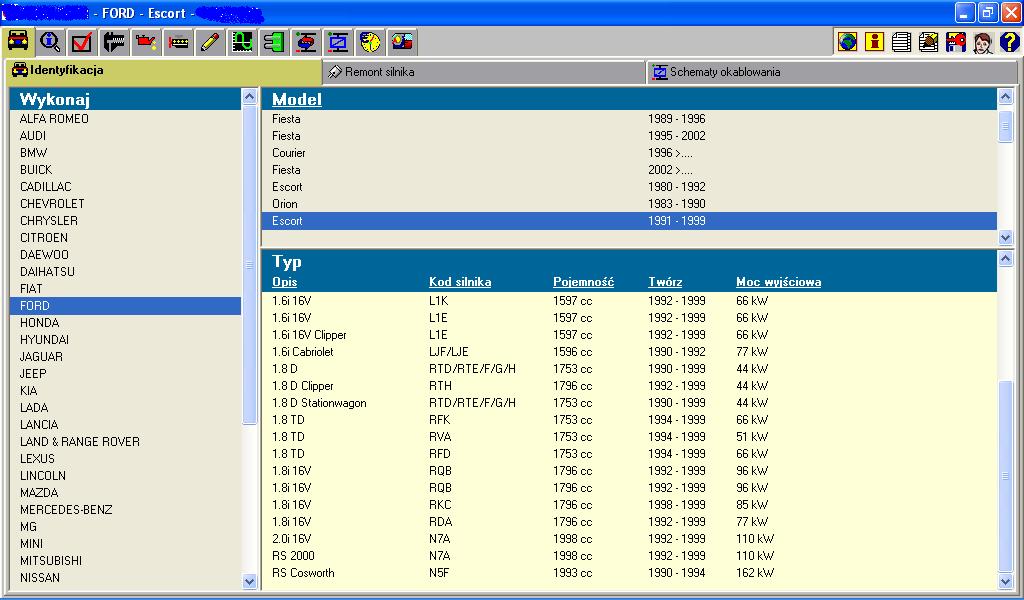Click the Model list scroll-up arrow
1024x600 pixels.
[1006, 97]
